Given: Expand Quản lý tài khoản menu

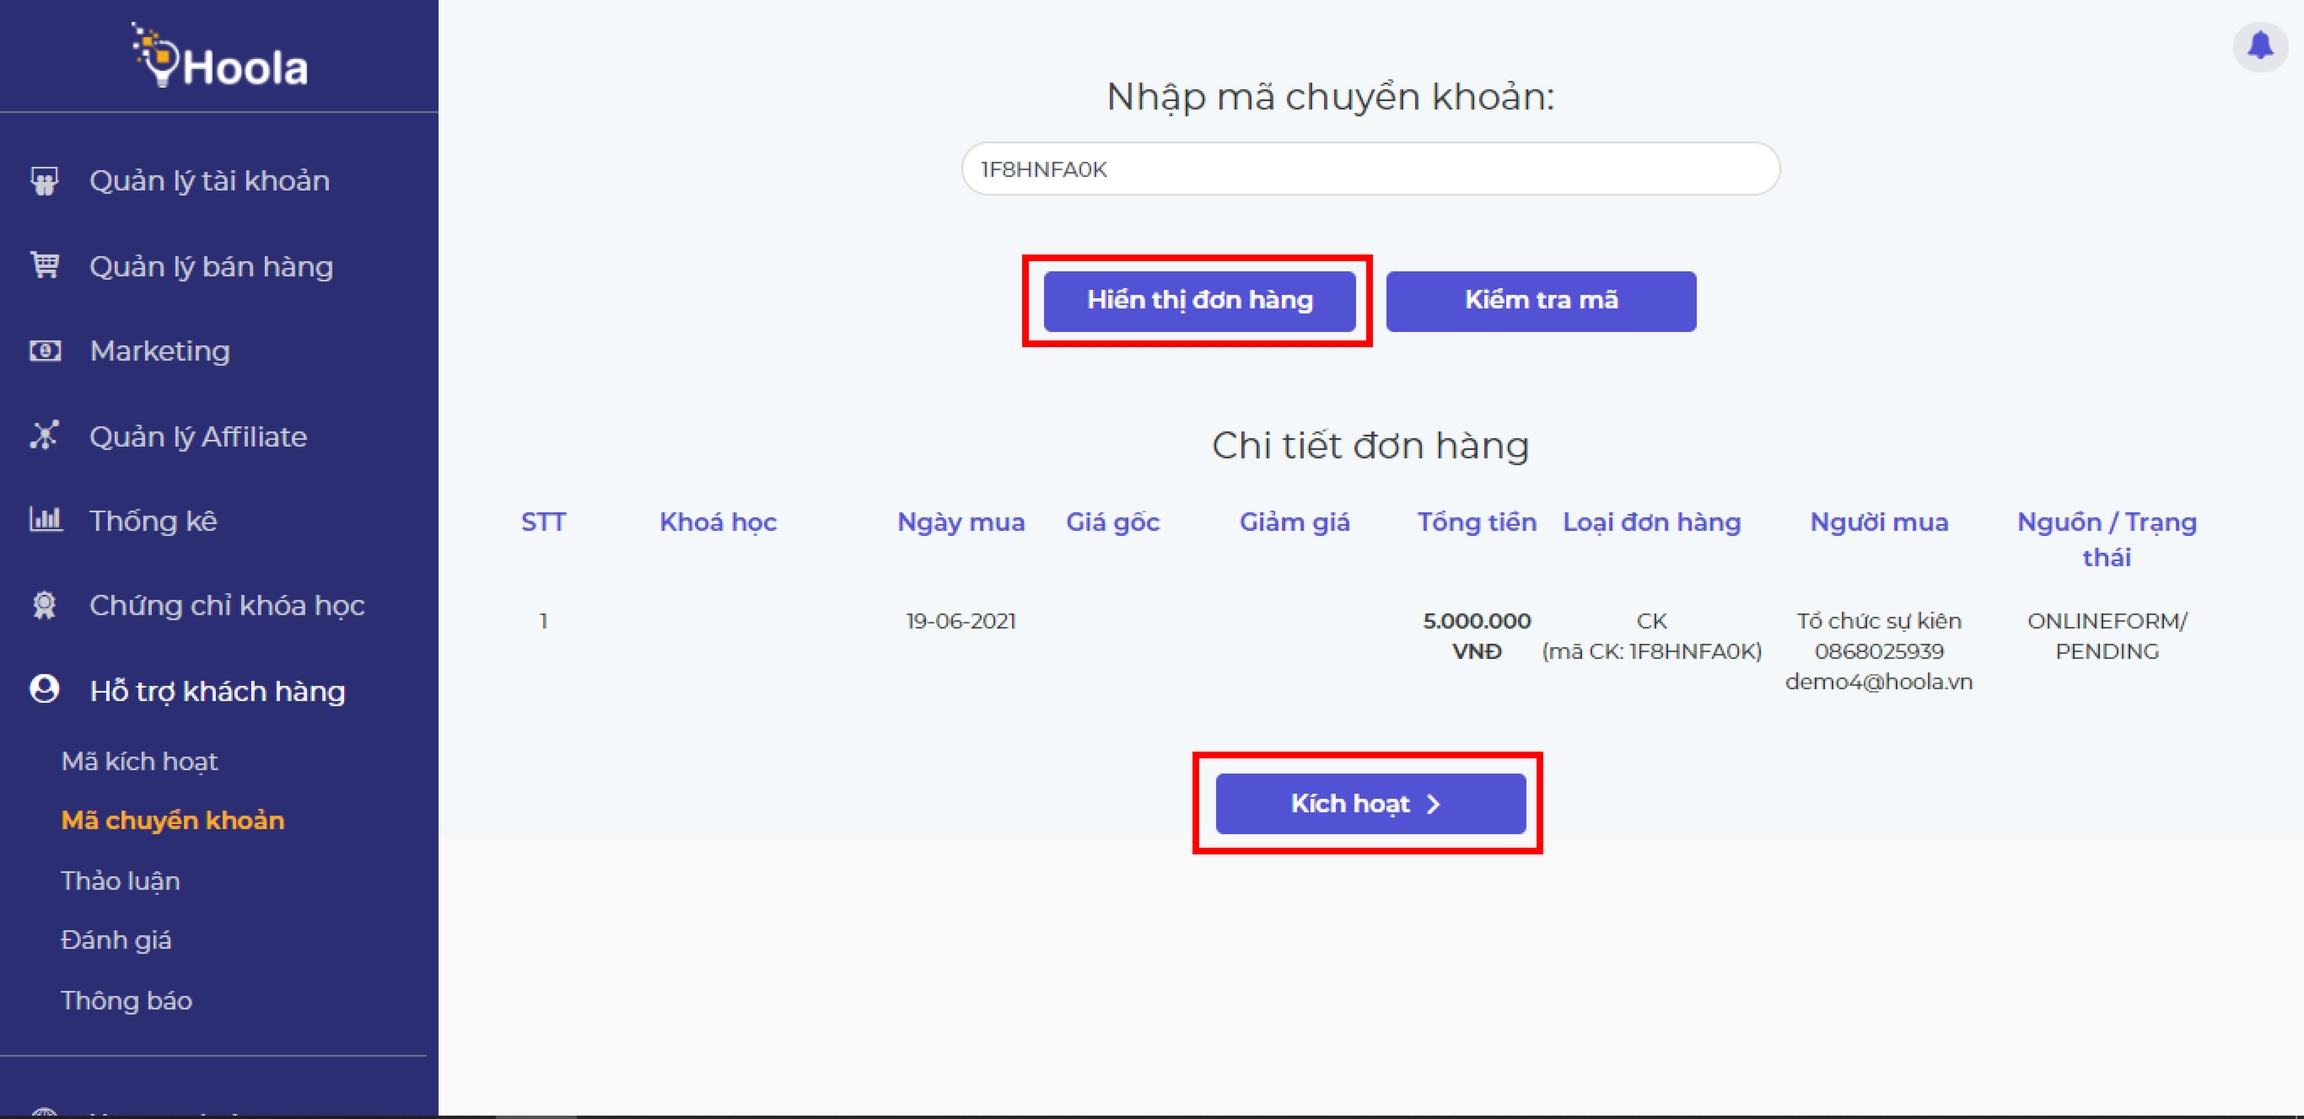Looking at the screenshot, I should 209,181.
